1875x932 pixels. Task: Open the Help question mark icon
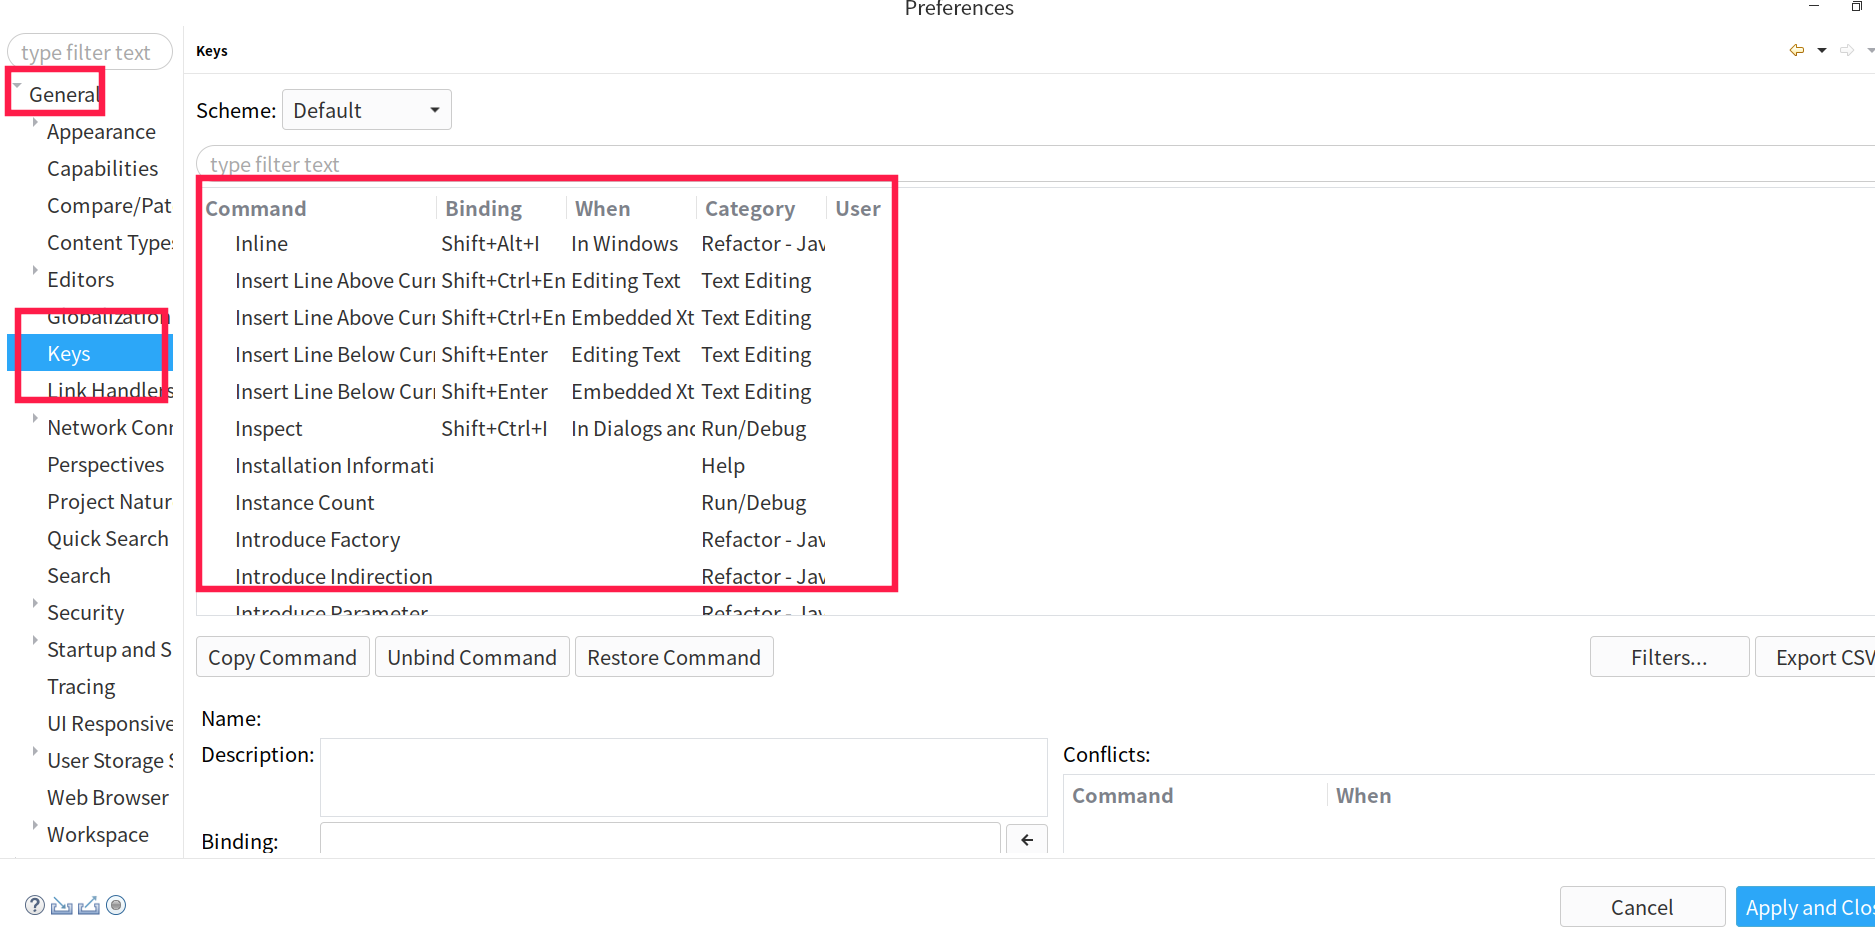[35, 905]
